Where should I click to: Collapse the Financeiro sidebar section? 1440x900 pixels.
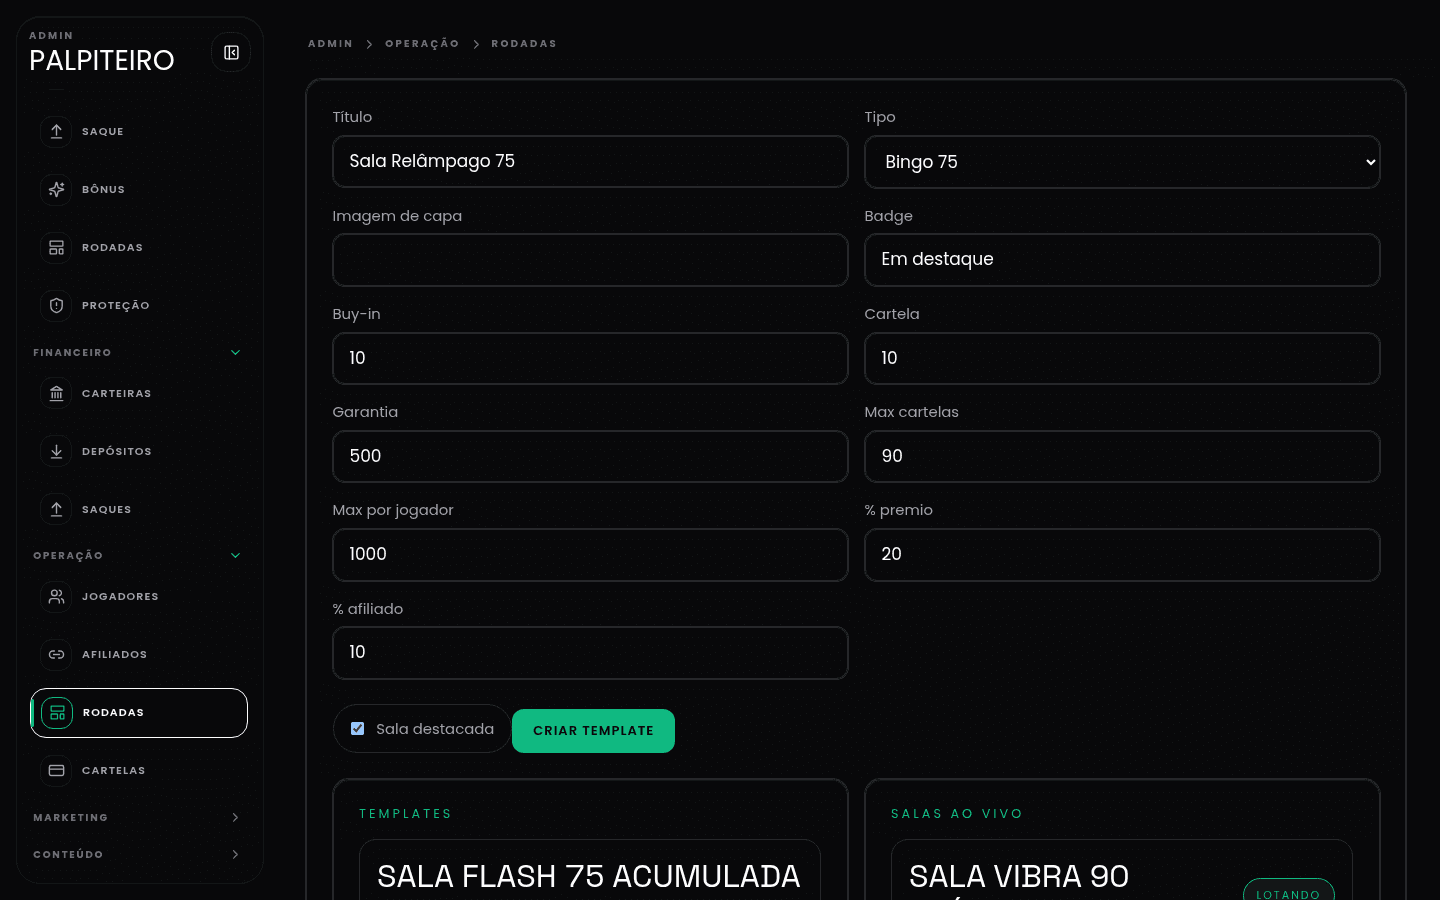(x=235, y=353)
